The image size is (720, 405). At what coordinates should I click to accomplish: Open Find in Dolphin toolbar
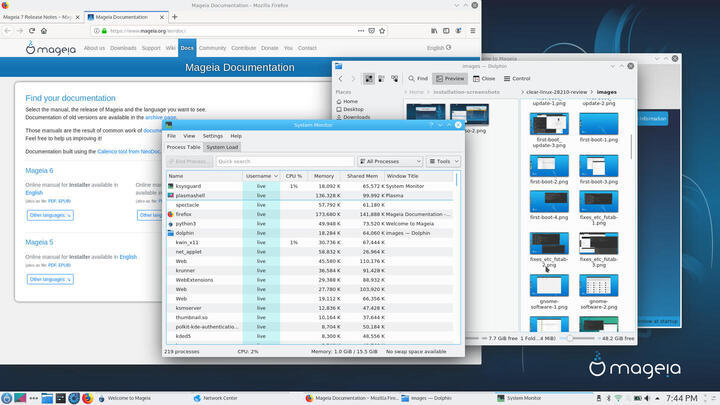click(x=418, y=79)
